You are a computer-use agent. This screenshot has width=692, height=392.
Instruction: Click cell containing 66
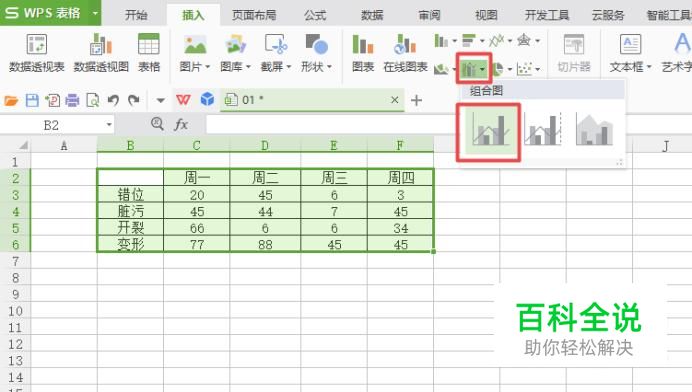[x=196, y=228]
